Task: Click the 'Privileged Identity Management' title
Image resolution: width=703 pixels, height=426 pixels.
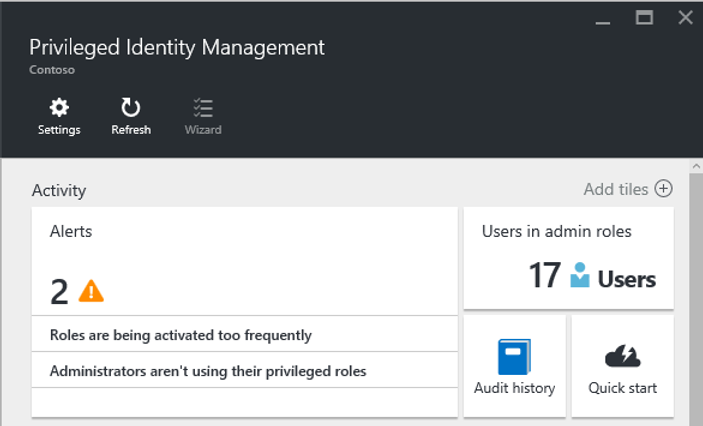Action: point(177,48)
